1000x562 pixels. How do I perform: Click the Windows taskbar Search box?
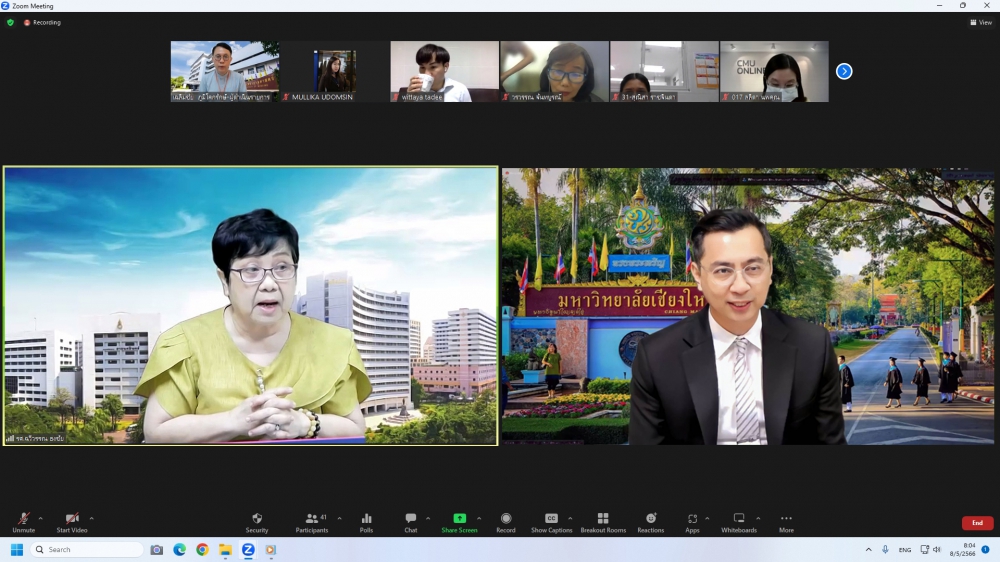pyautogui.click(x=88, y=550)
